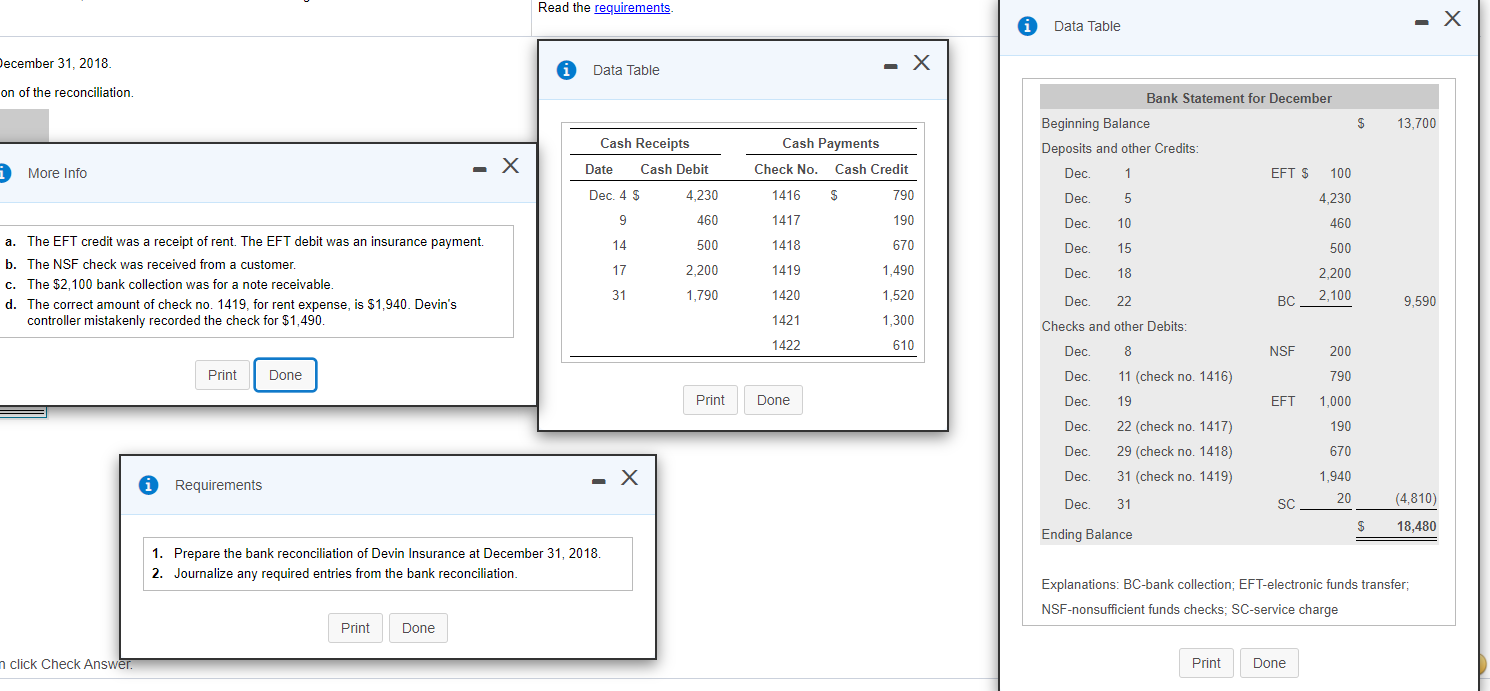Click info icon in Requirements dialog
This screenshot has height=691, width=1490.
pos(148,485)
